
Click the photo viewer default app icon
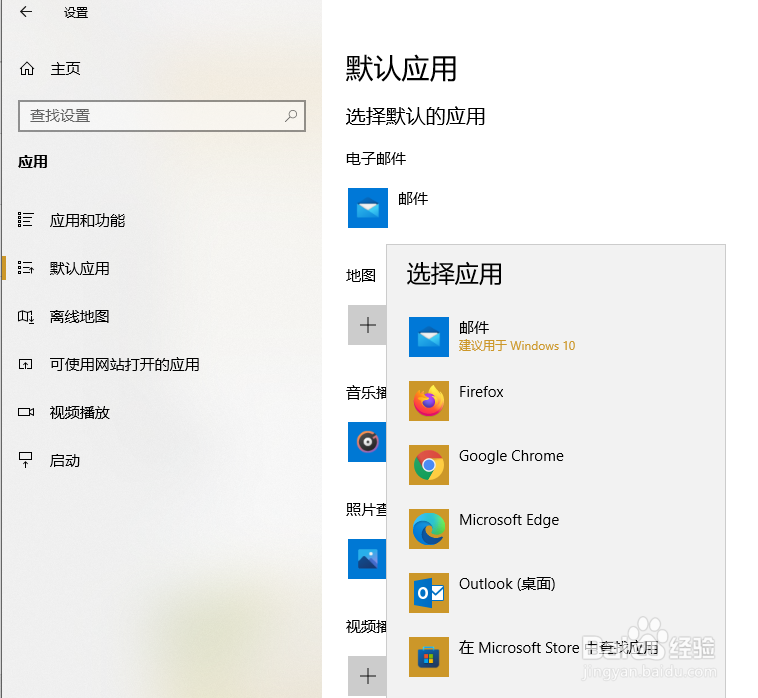(x=367, y=559)
